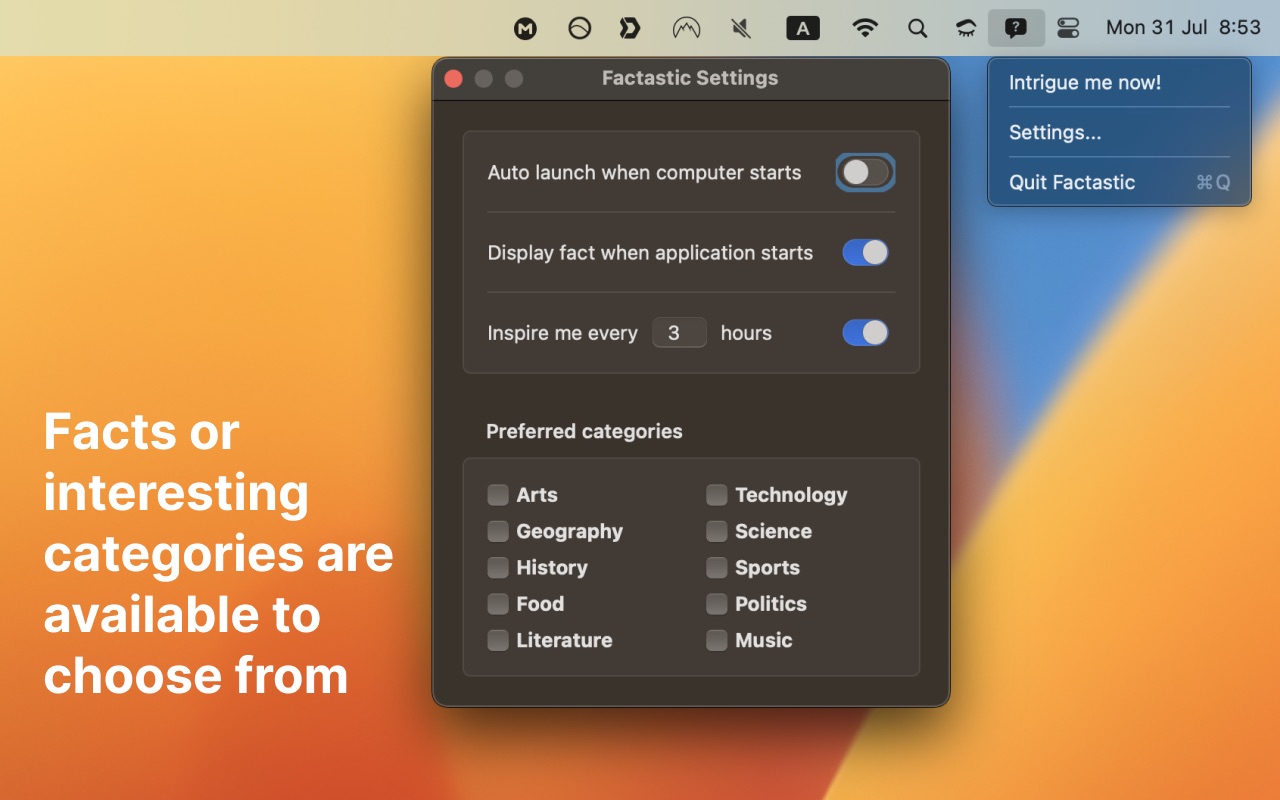Disable Display fact when application starts
Image resolution: width=1280 pixels, height=800 pixels.
pyautogui.click(x=865, y=253)
